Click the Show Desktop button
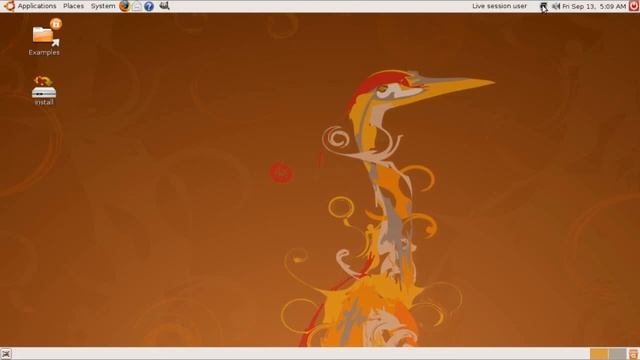The image size is (640, 360). [x=6, y=354]
